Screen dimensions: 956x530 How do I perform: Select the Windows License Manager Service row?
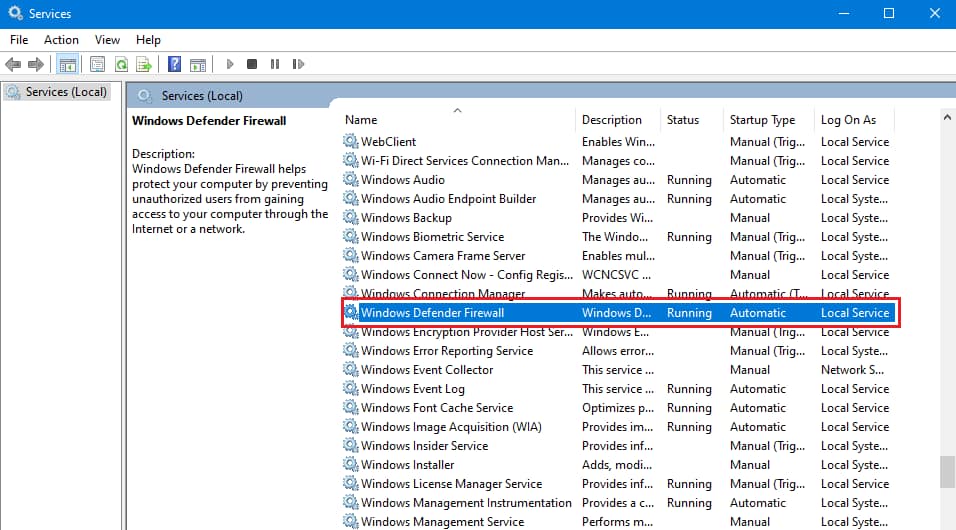tap(618, 484)
